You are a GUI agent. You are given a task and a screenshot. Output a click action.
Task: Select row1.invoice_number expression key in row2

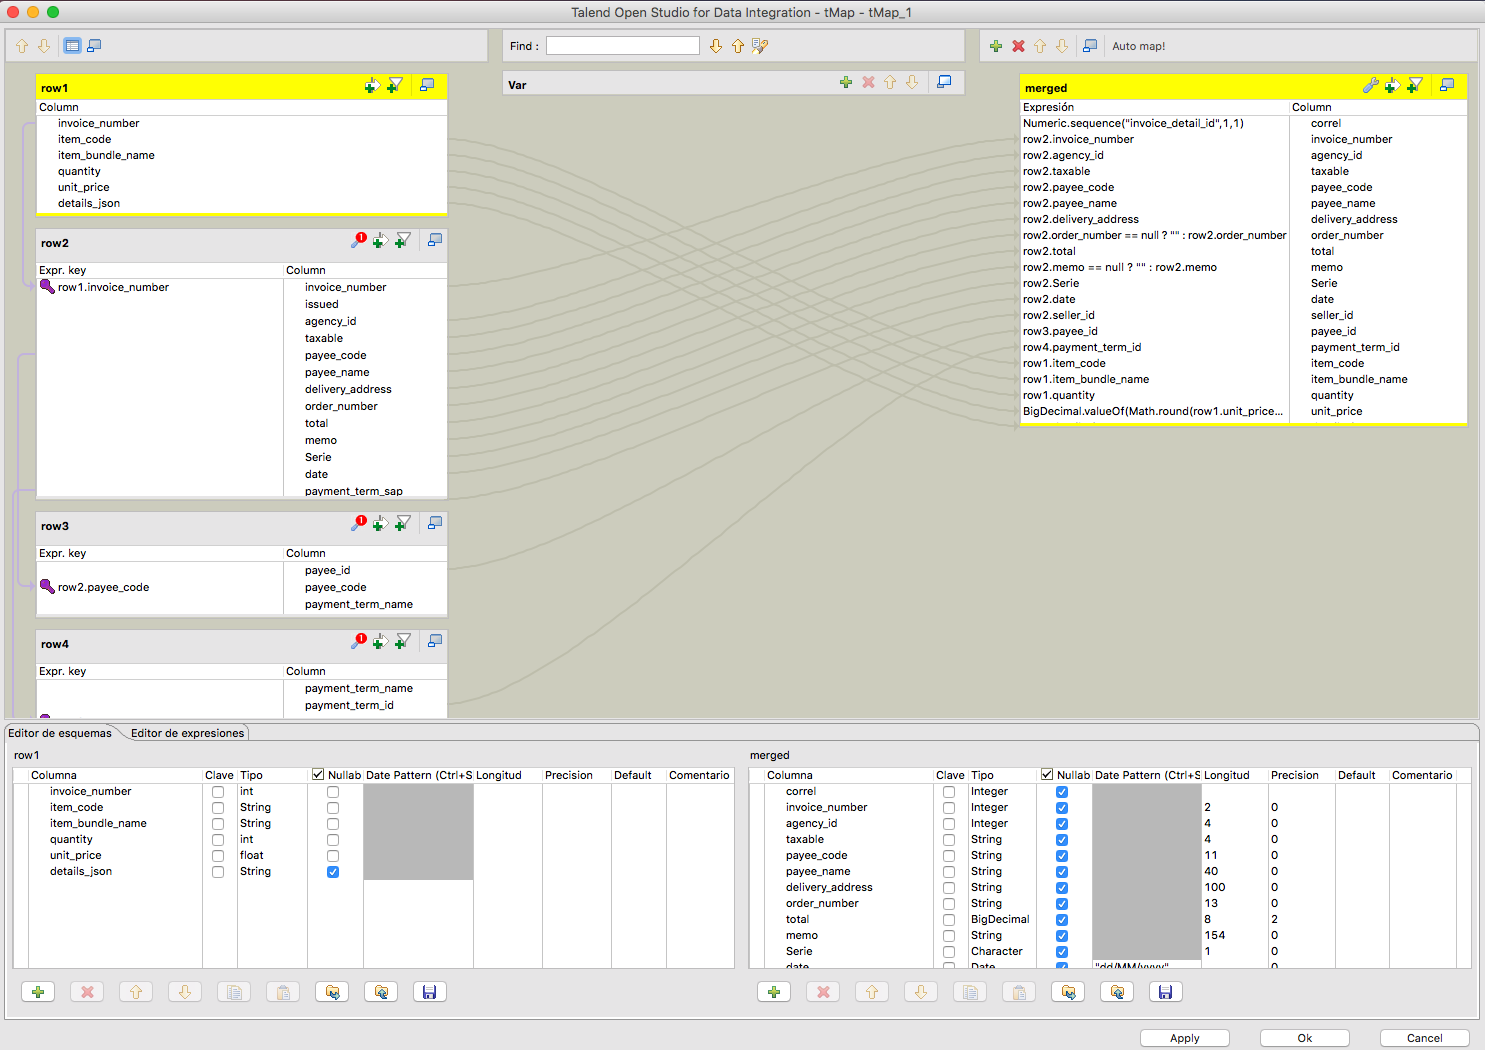pos(113,287)
